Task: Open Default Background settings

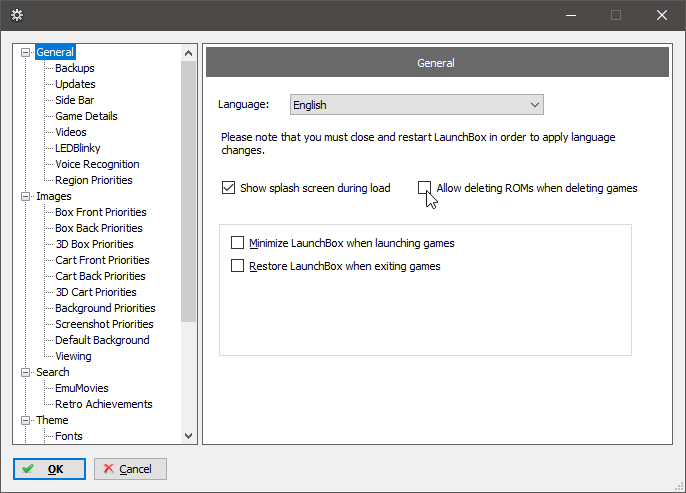Action: point(102,340)
